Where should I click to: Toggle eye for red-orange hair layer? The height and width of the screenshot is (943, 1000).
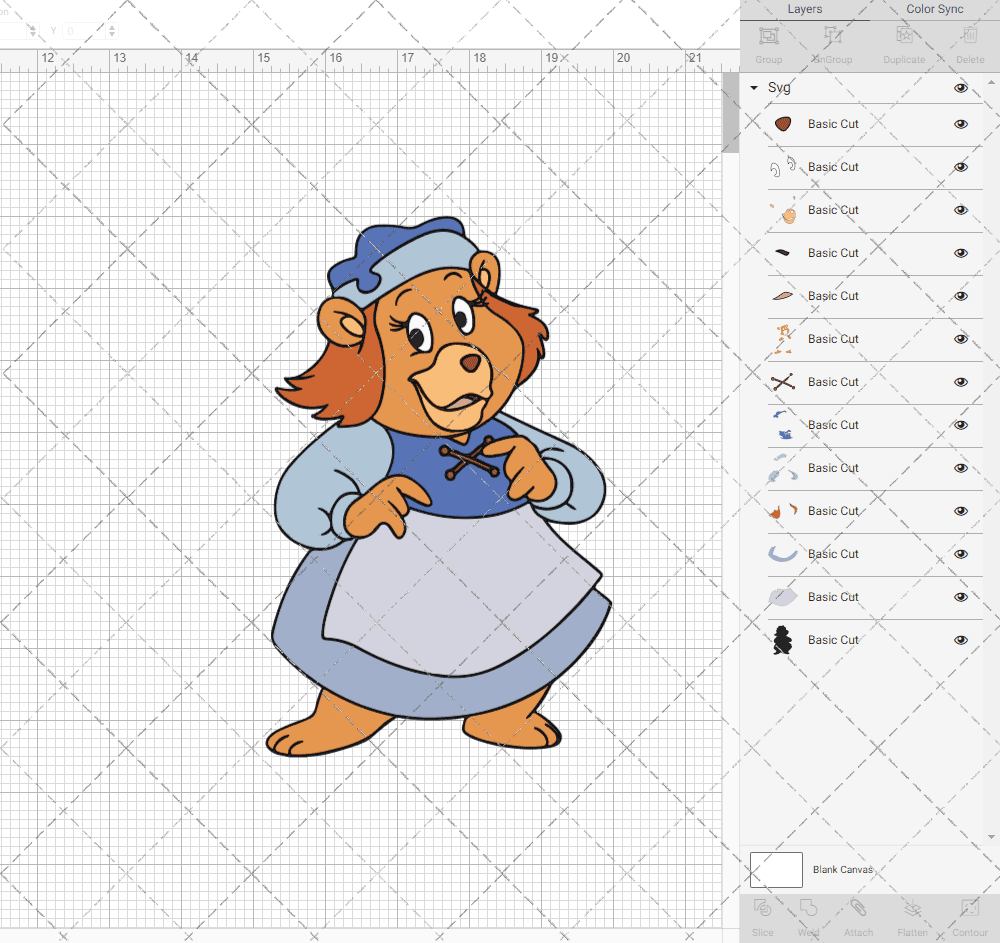click(960, 511)
